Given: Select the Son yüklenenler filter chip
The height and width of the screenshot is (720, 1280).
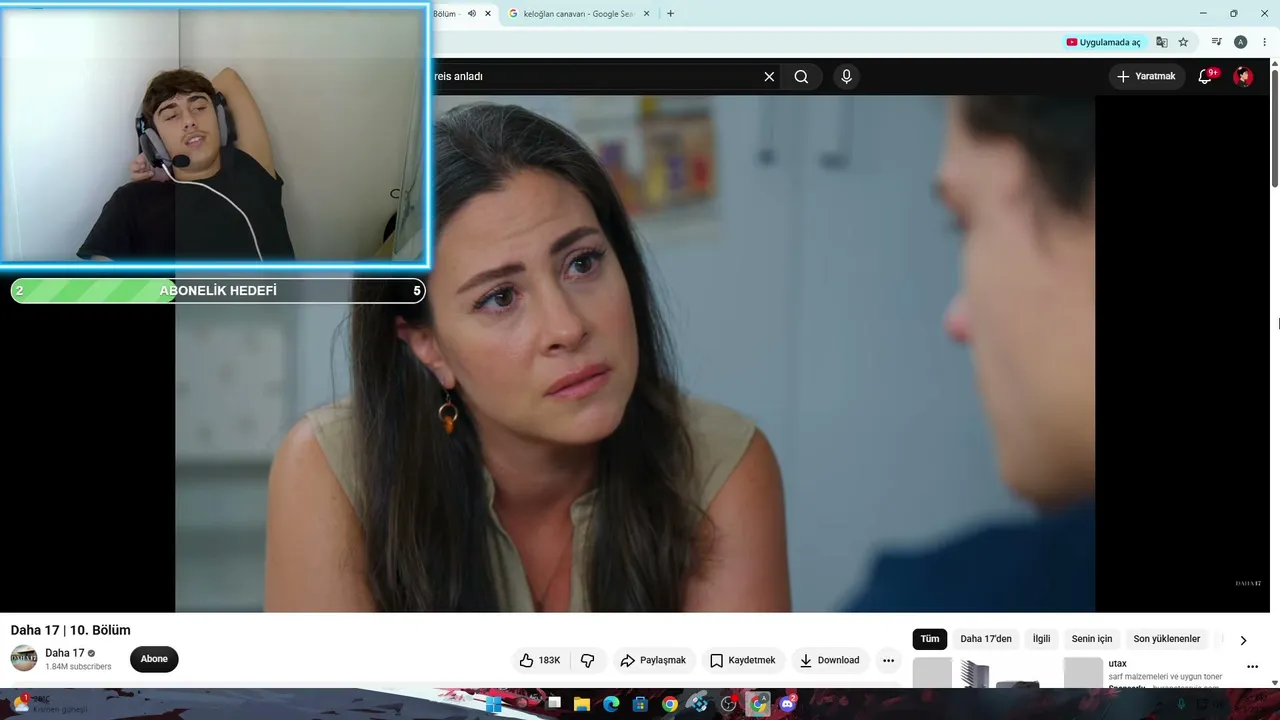Looking at the screenshot, I should 1167,639.
